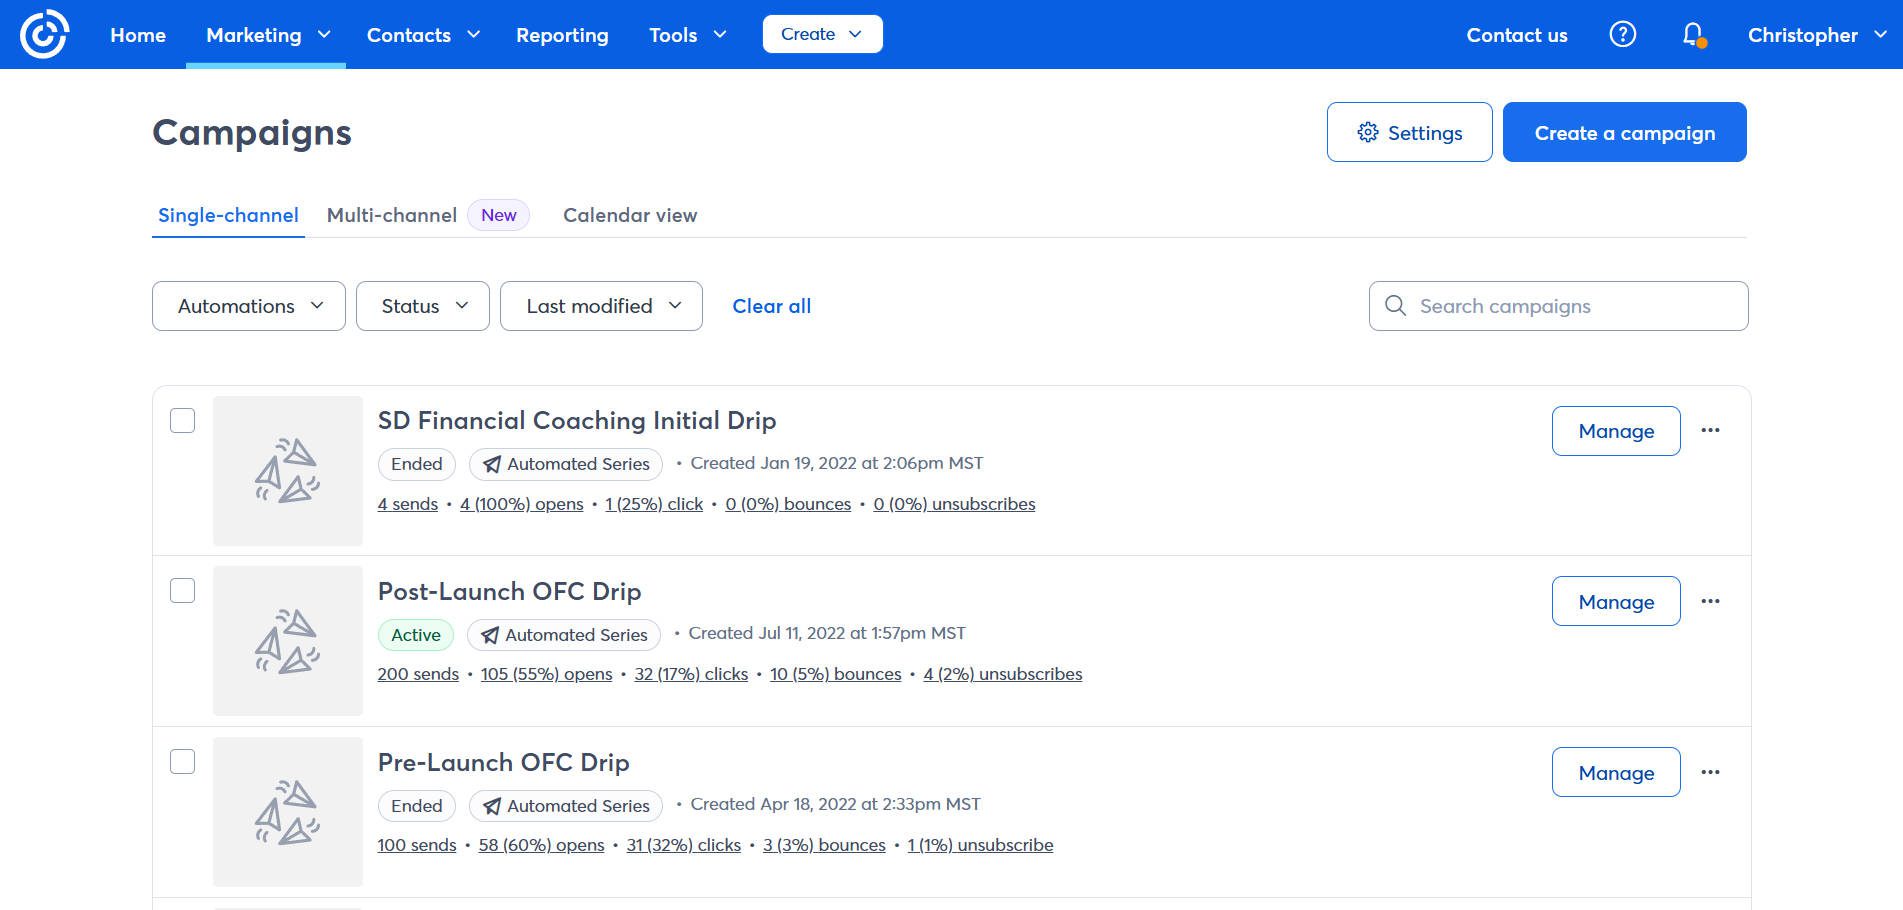Open the ellipsis menu for Pre-Launch OFC Drip
The height and width of the screenshot is (910, 1903).
pyautogui.click(x=1711, y=771)
